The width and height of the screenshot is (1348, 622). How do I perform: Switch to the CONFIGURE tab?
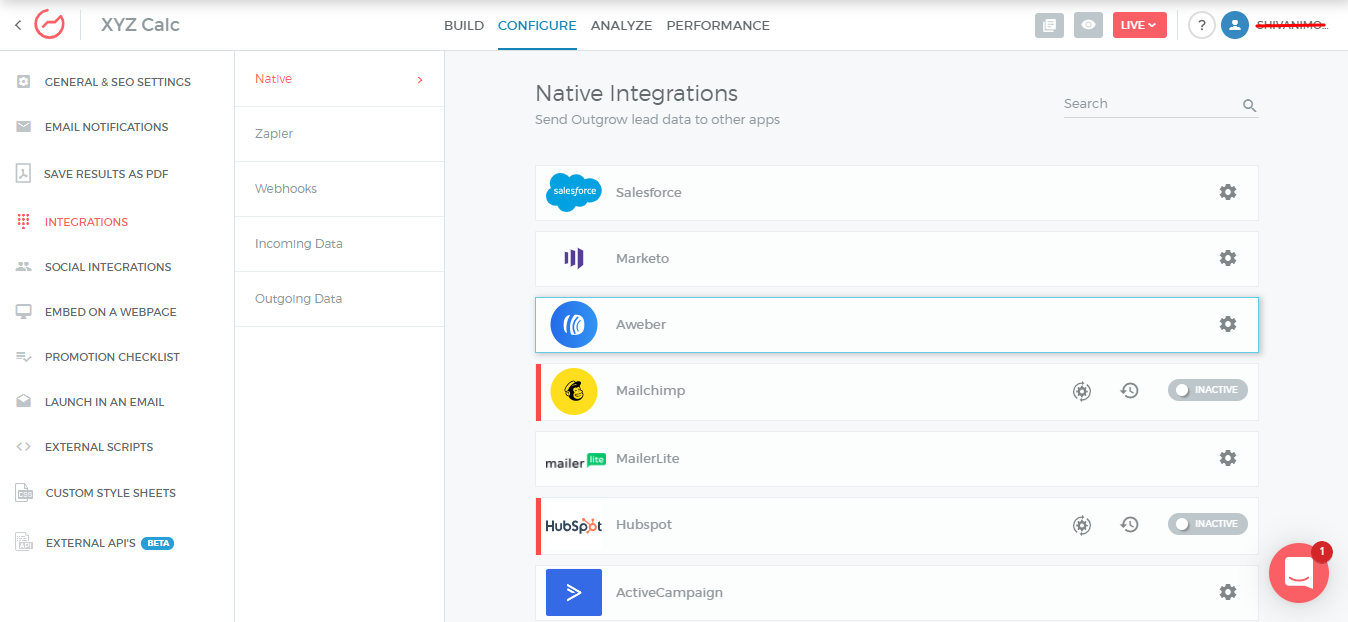pyautogui.click(x=537, y=26)
